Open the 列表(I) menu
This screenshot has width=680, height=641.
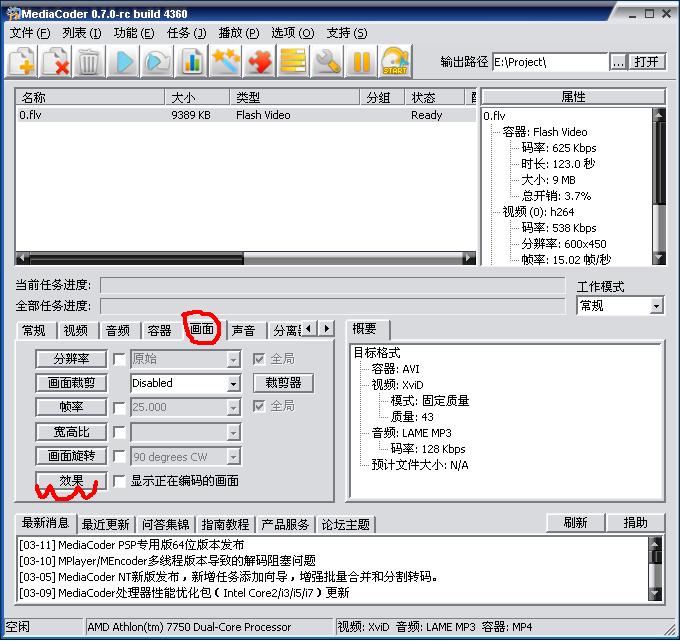[82, 33]
